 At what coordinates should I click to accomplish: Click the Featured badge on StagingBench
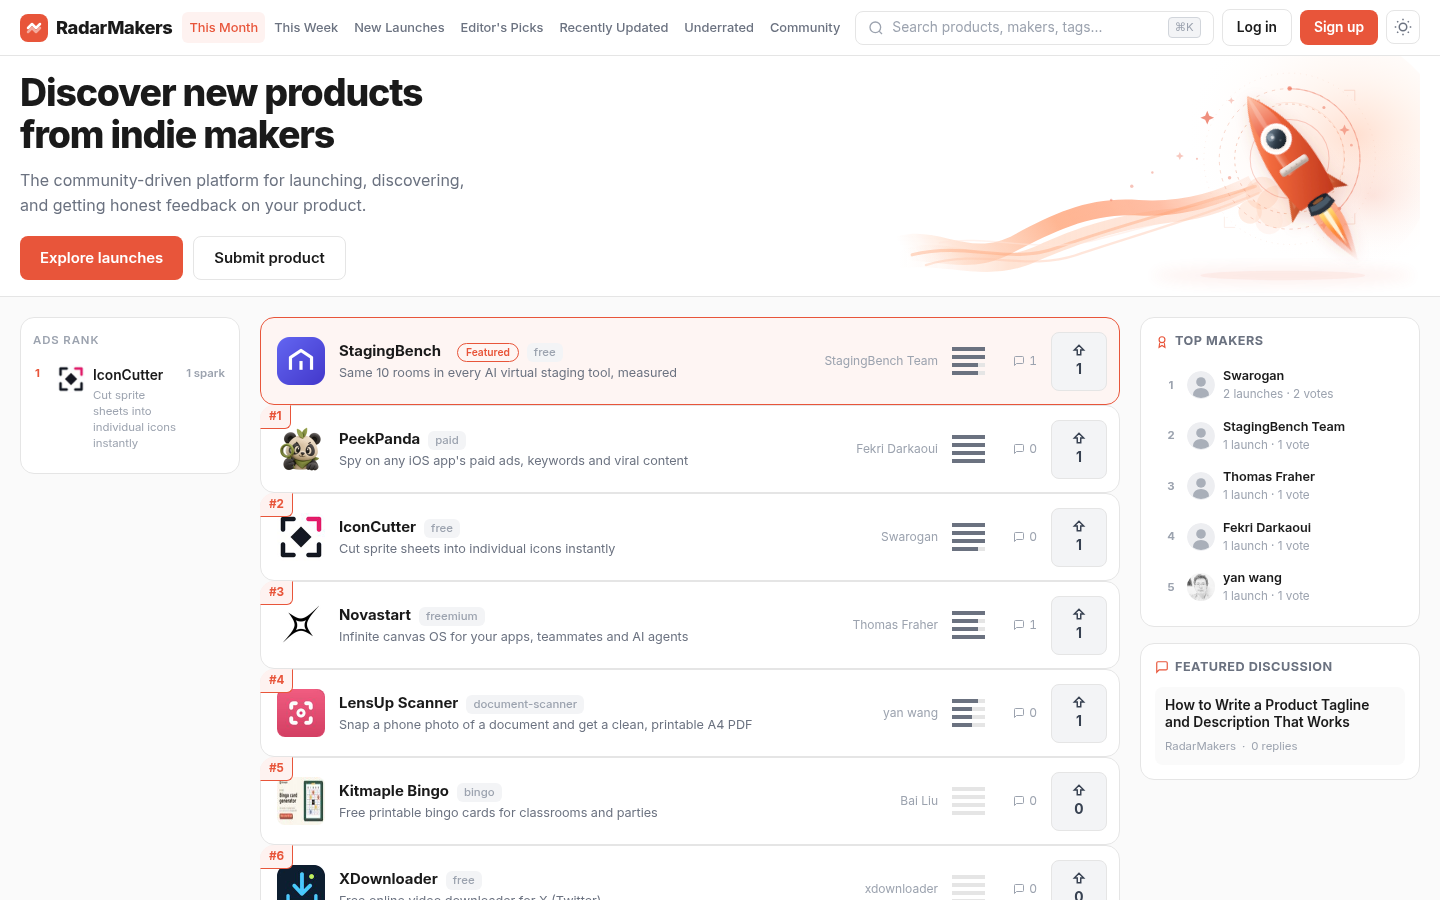coord(488,352)
